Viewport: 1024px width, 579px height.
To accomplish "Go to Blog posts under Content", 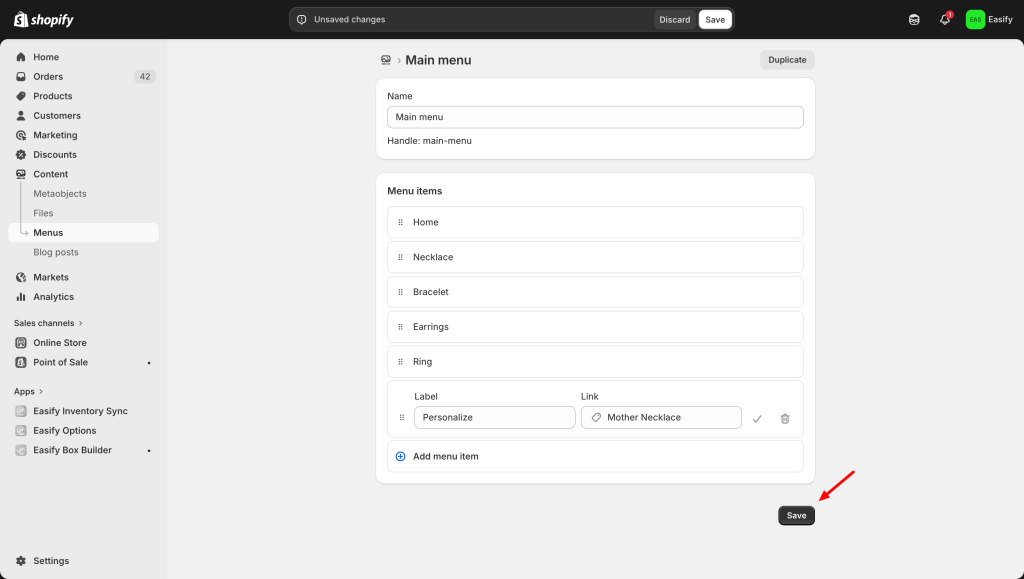I will pyautogui.click(x=56, y=253).
